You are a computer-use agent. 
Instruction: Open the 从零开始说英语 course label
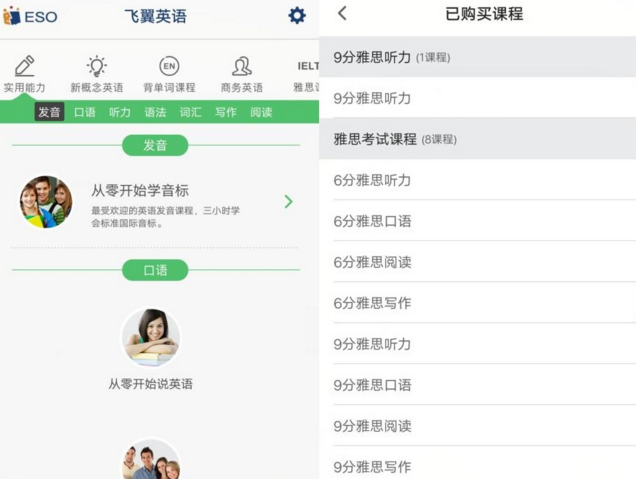[150, 384]
